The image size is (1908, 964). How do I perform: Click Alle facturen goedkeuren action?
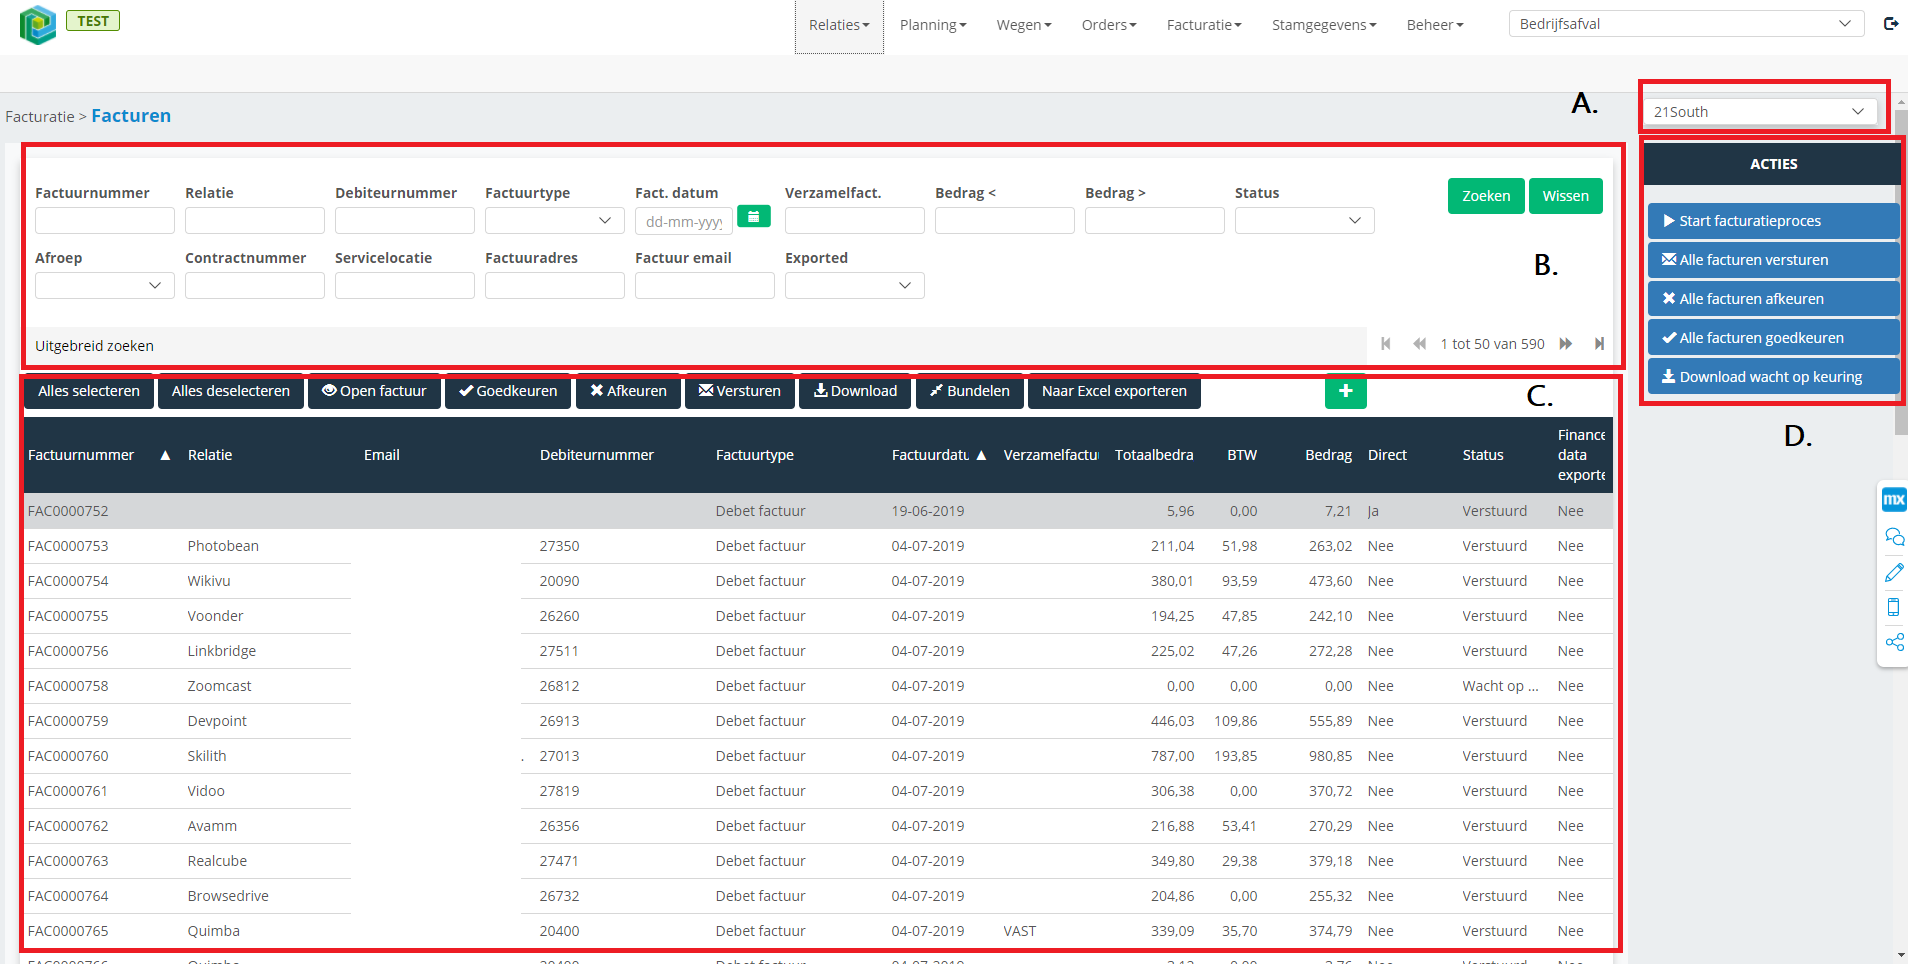click(x=1773, y=338)
